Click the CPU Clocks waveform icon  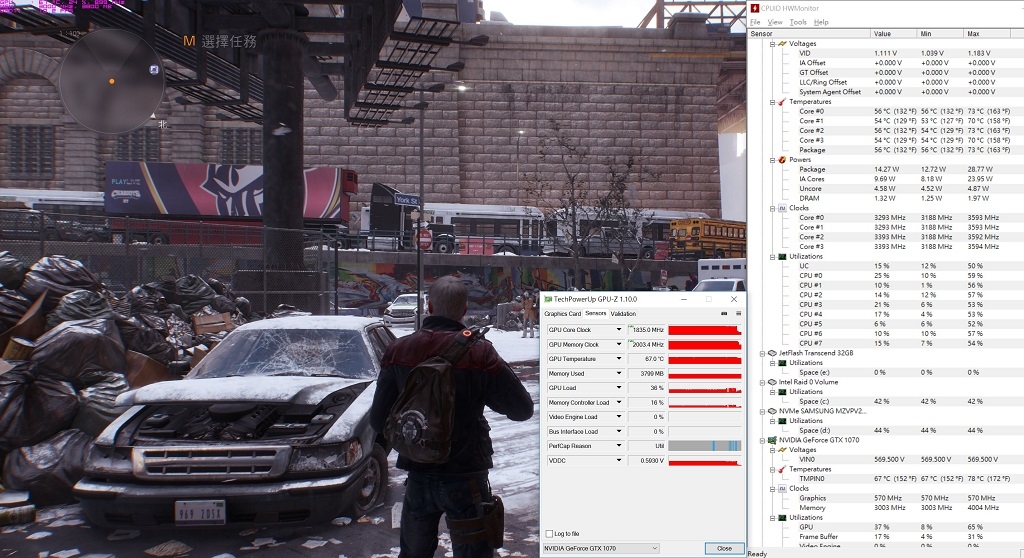tap(782, 208)
